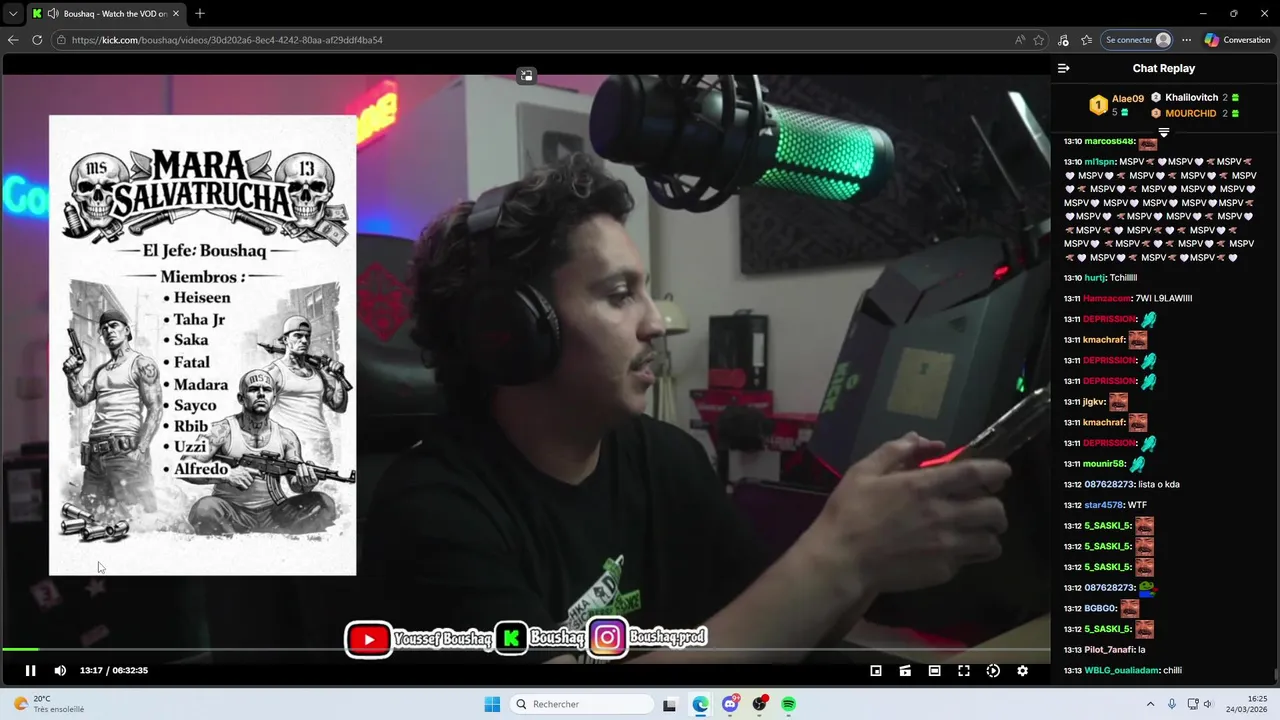Open the media control icon
Screen dimensions: 1280x720
pos(1063,40)
